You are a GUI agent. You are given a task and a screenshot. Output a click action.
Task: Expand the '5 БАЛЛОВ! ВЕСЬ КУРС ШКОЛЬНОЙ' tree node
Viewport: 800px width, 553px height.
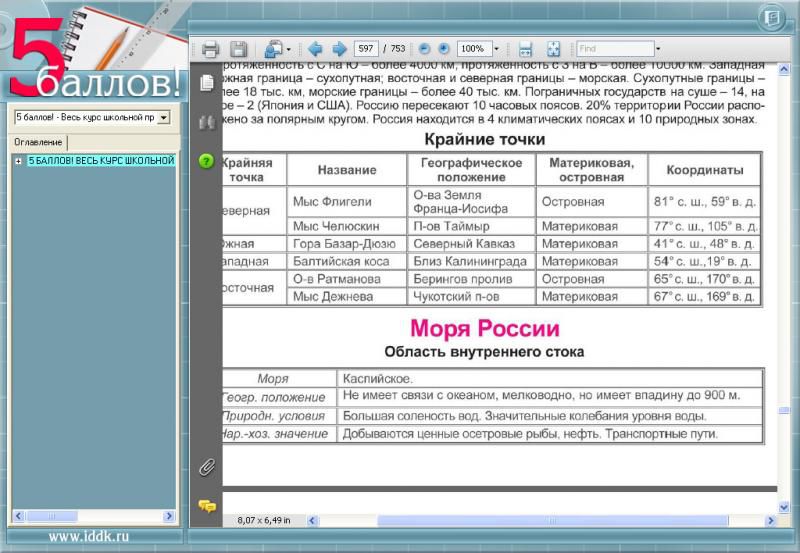[18, 161]
